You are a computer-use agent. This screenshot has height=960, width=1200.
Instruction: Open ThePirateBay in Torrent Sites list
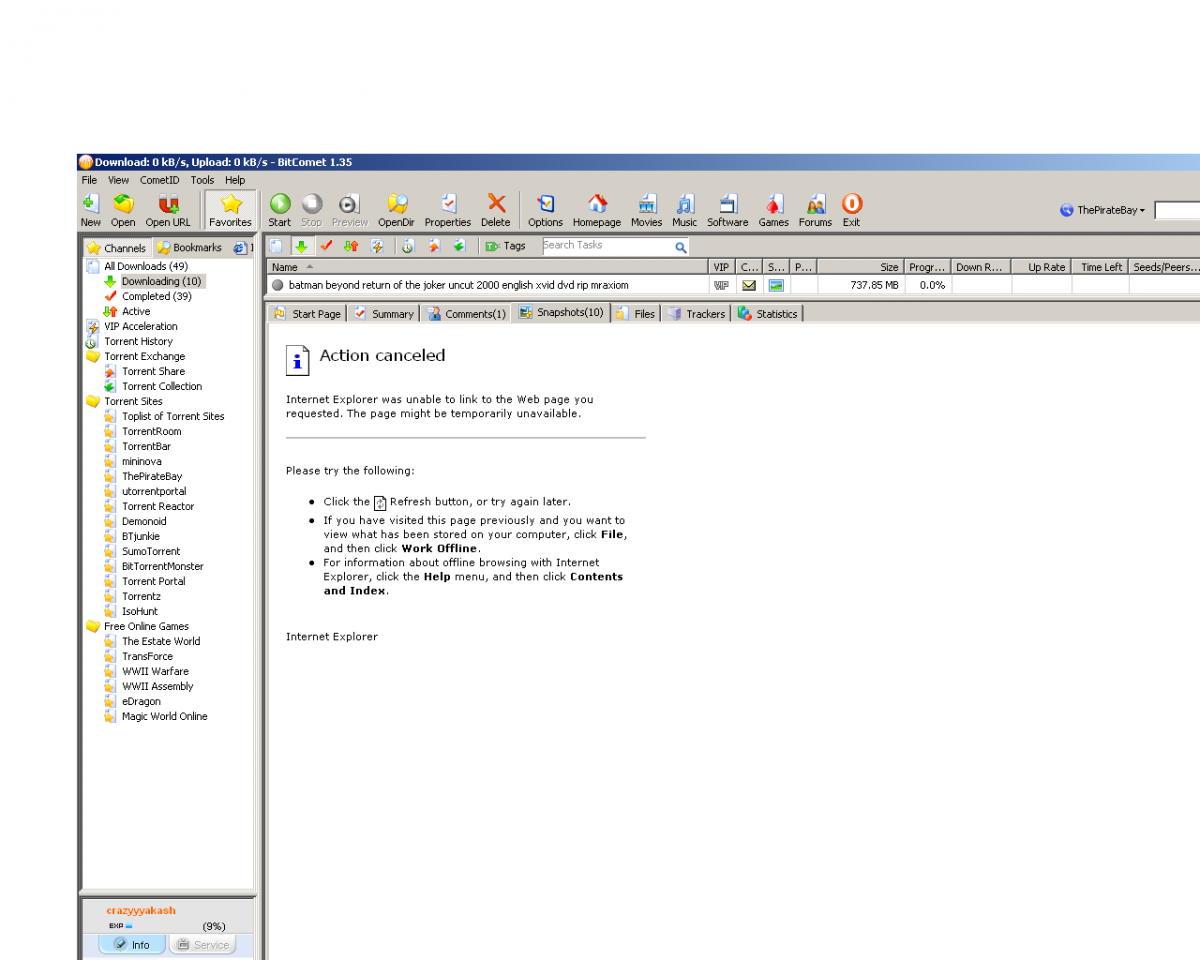152,476
